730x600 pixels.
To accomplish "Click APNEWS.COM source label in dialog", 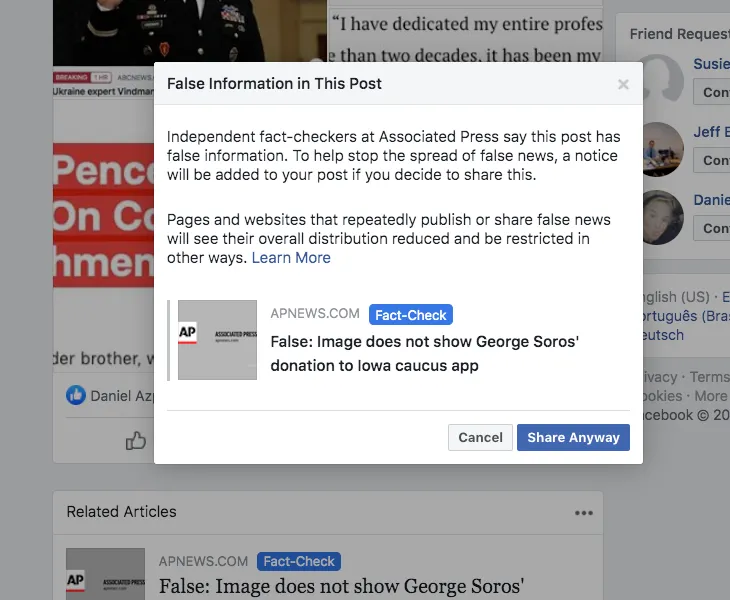I will 315,313.
